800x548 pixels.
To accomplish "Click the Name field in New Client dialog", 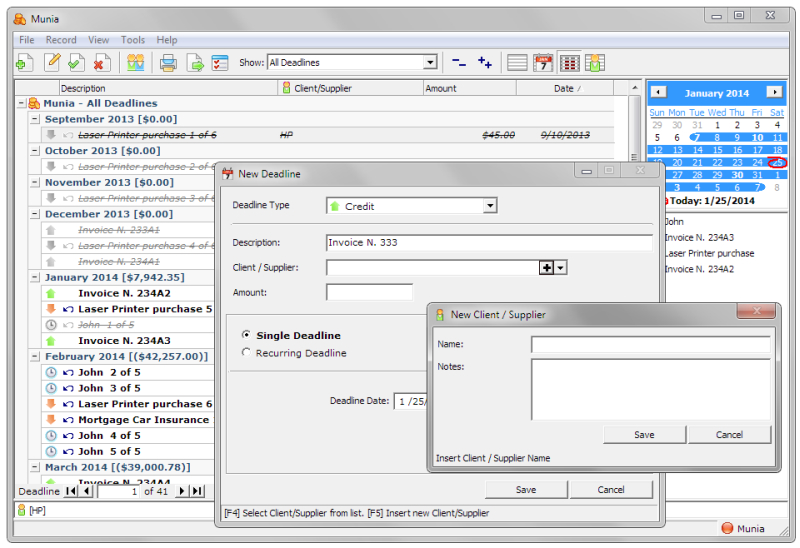I will (x=650, y=345).
